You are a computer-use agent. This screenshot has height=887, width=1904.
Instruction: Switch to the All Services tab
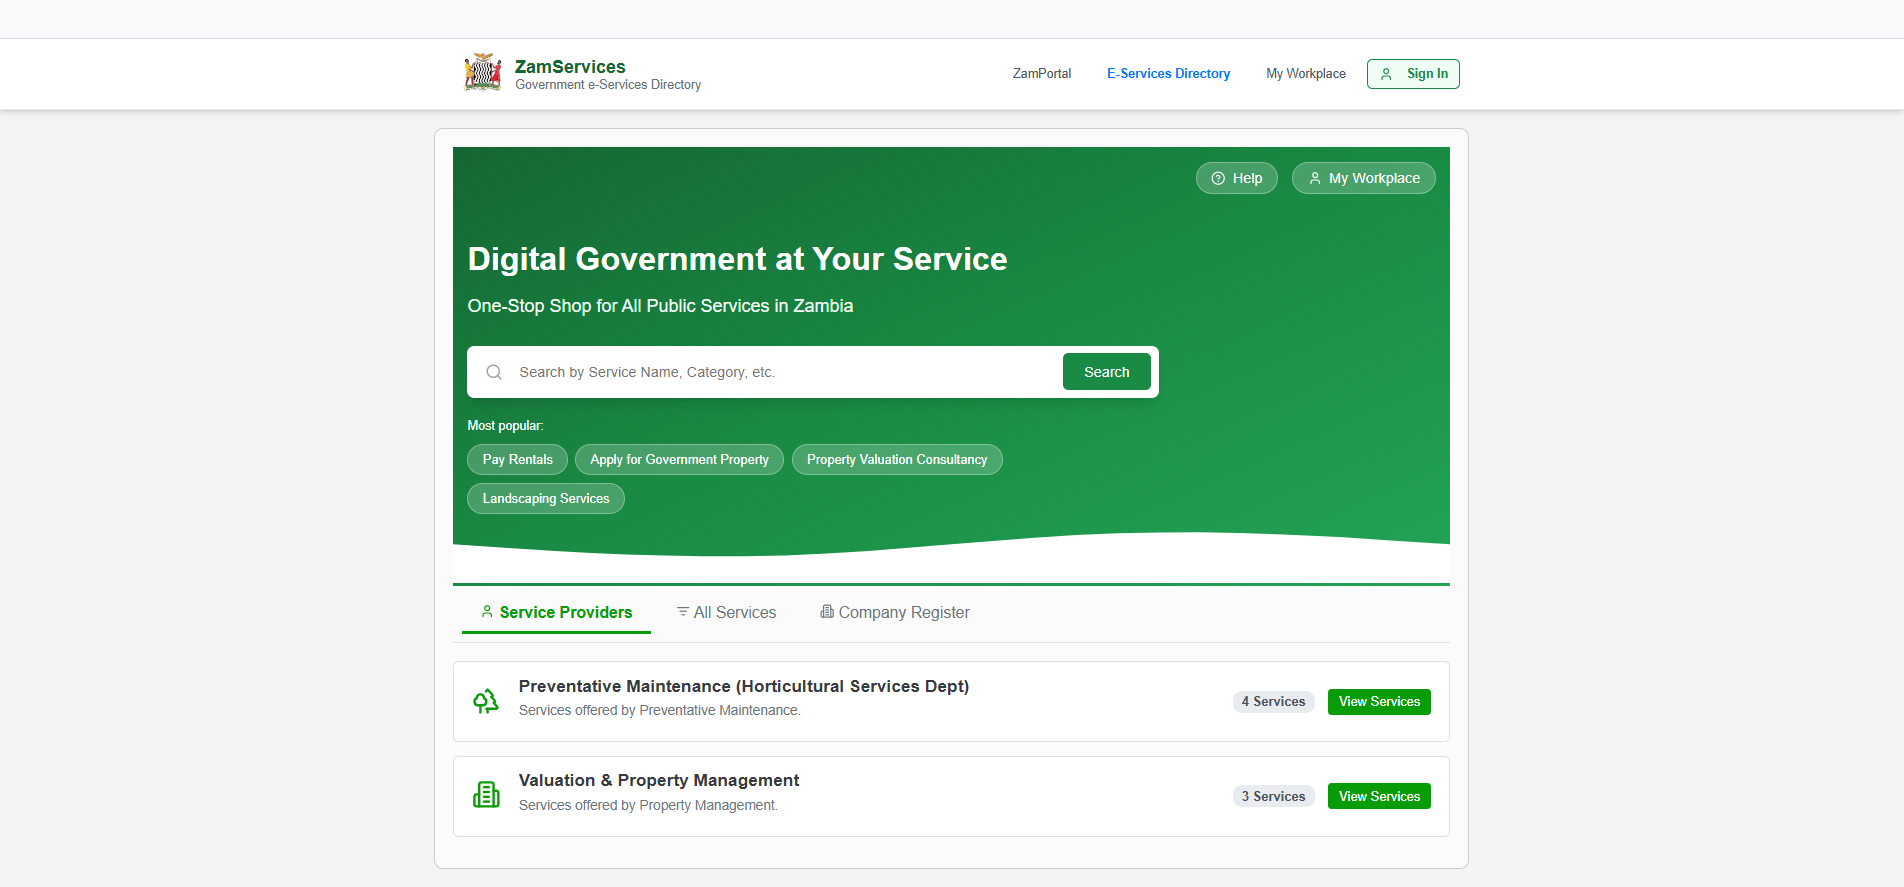726,612
